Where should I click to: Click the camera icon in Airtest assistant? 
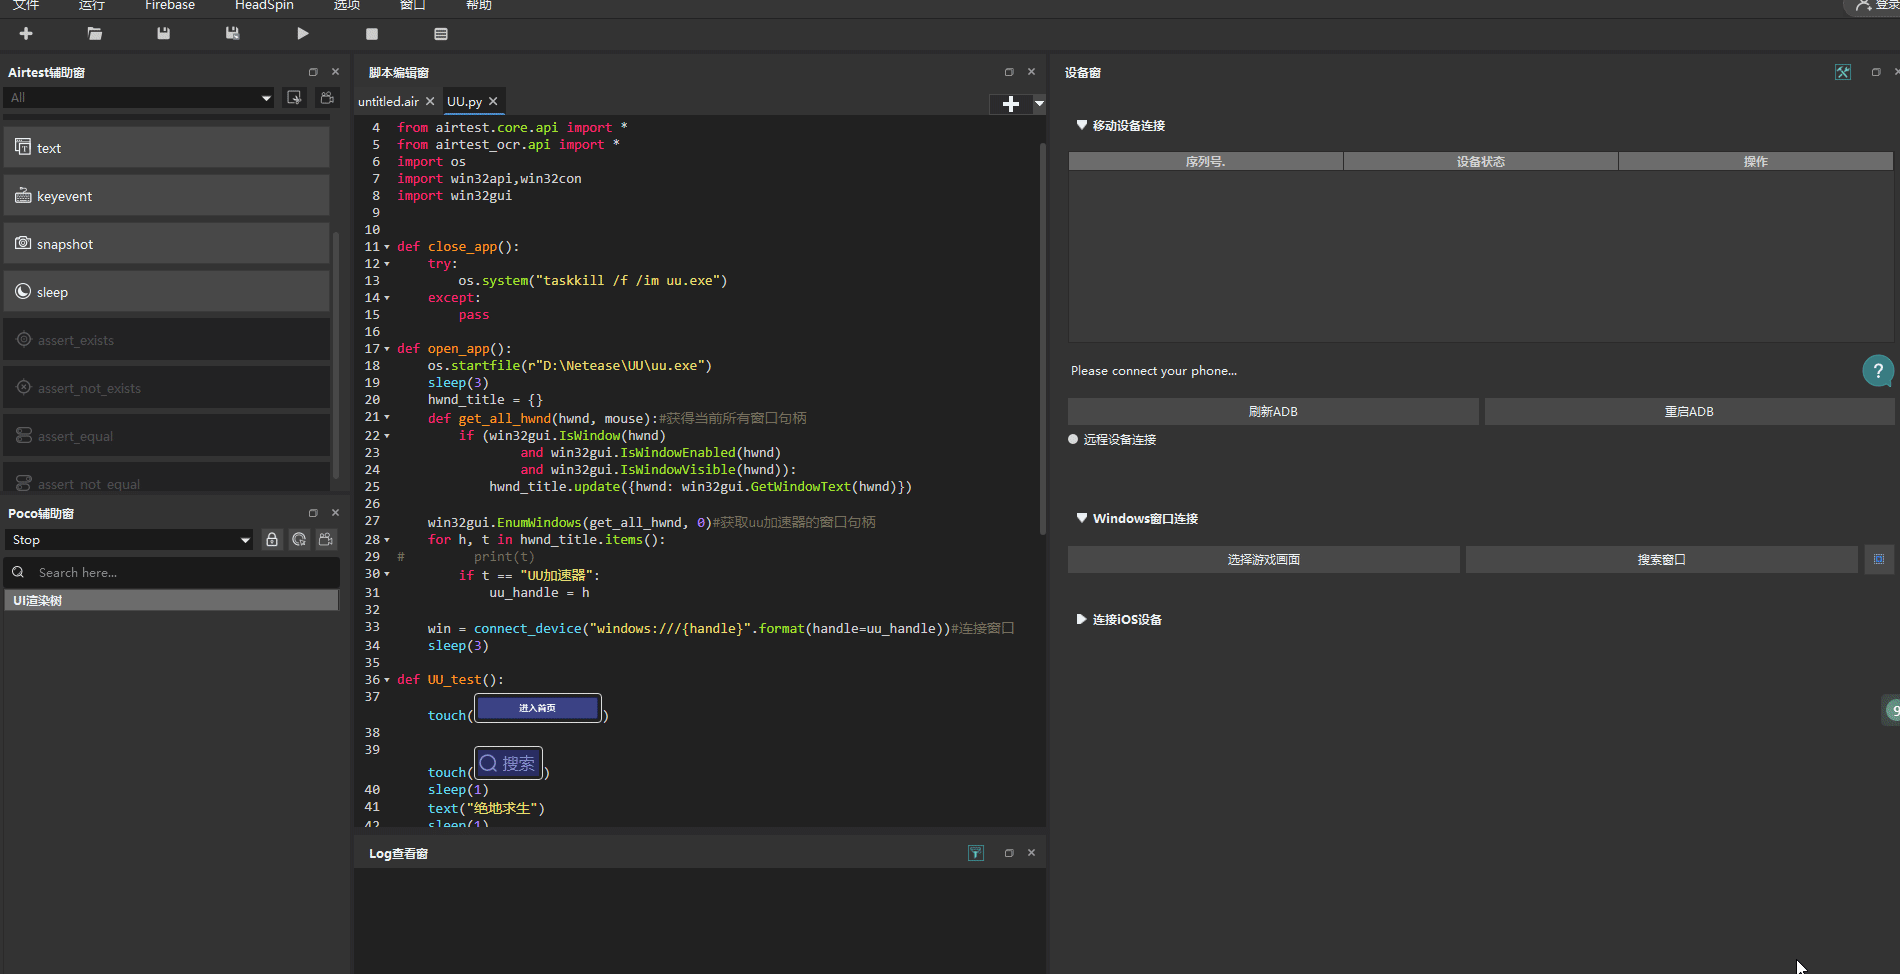[x=327, y=97]
